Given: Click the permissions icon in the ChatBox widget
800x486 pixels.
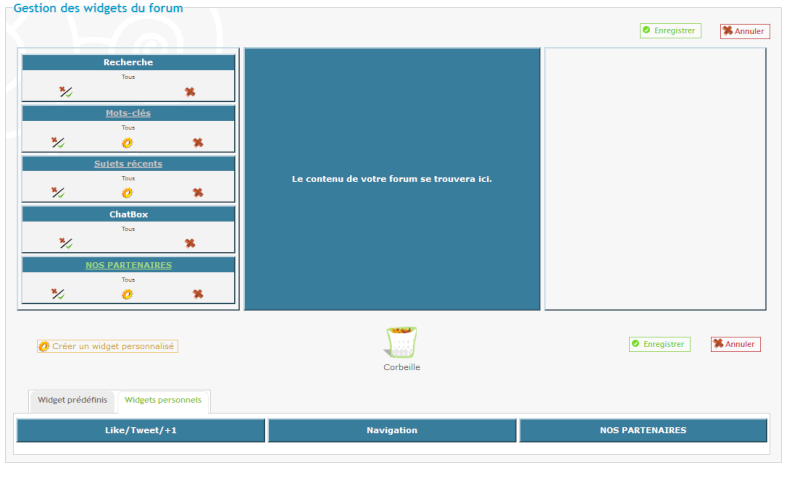Looking at the screenshot, I should click(66, 243).
